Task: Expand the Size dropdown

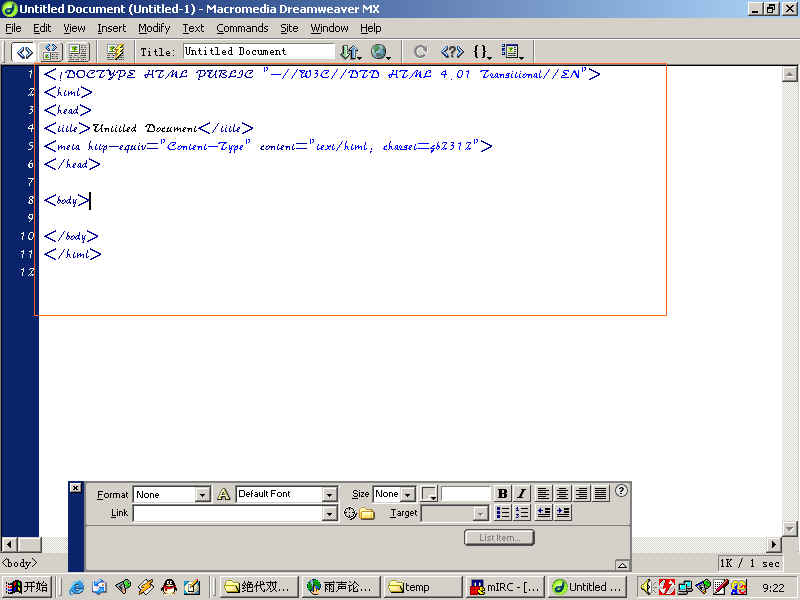Action: coord(408,494)
